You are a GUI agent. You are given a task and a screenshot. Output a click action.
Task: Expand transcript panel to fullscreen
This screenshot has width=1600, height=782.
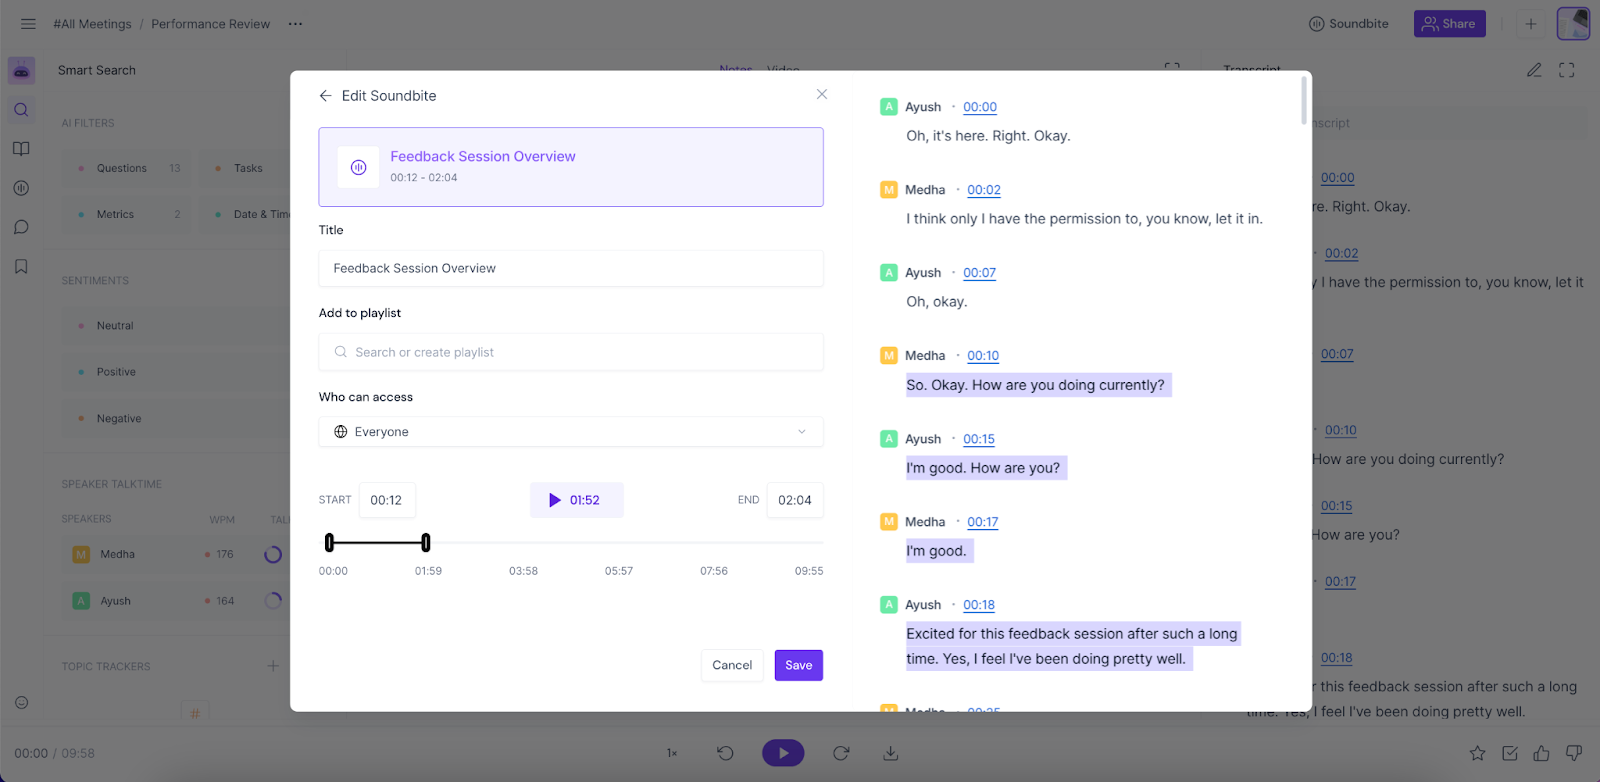tap(1567, 70)
